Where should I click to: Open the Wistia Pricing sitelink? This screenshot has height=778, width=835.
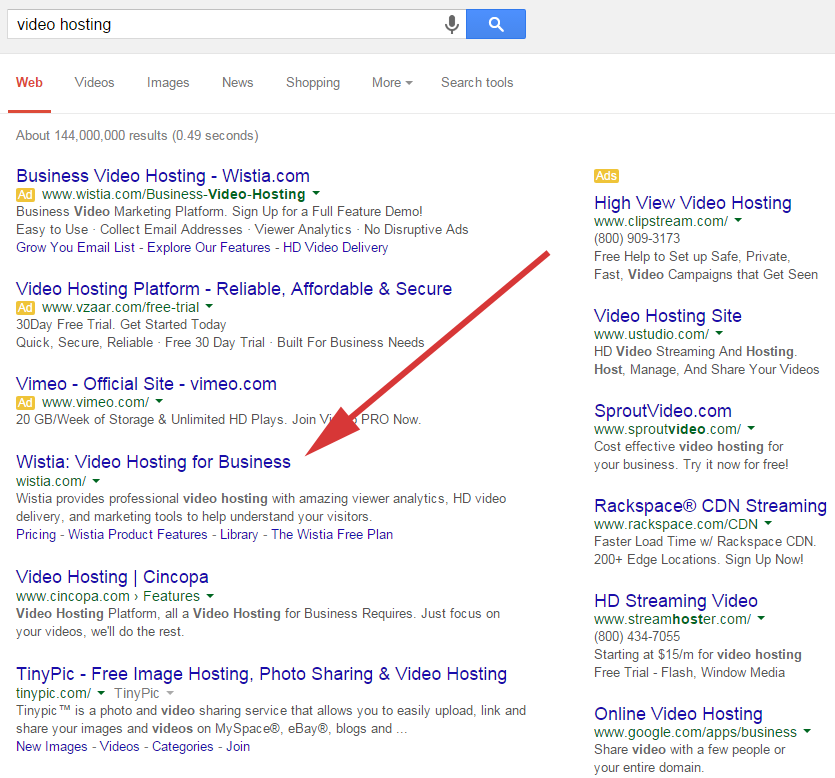click(x=36, y=535)
